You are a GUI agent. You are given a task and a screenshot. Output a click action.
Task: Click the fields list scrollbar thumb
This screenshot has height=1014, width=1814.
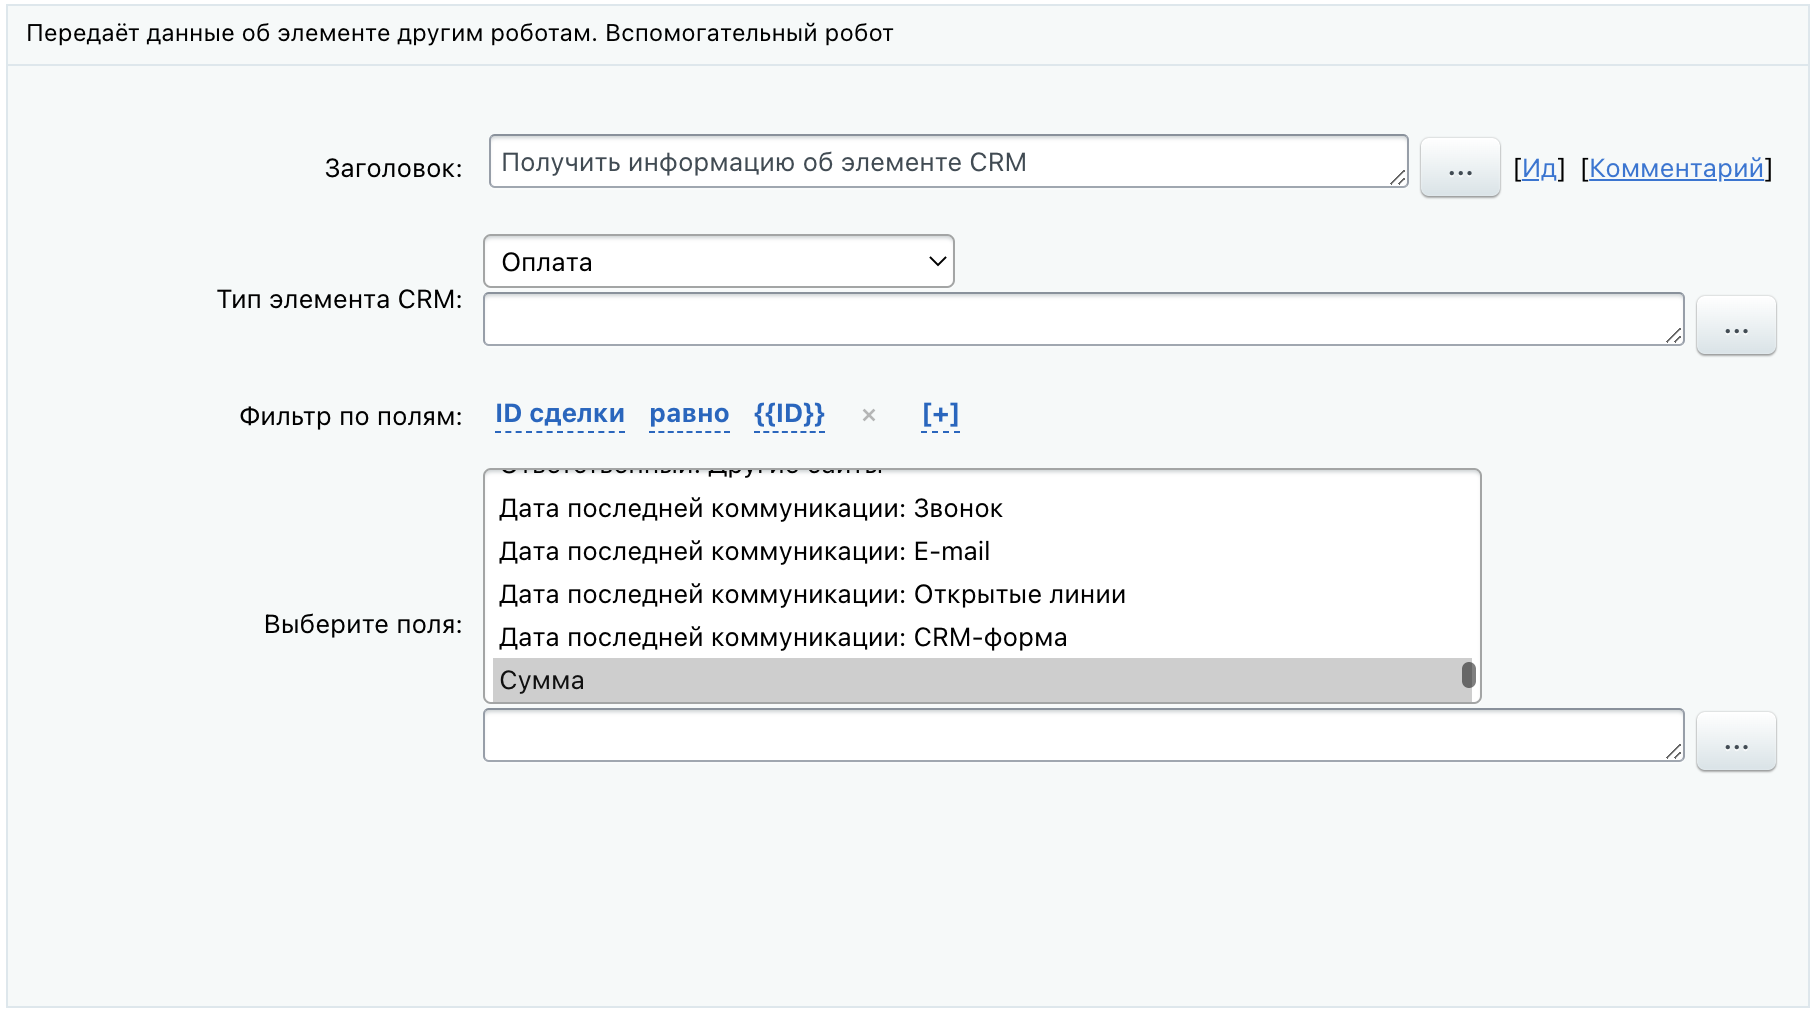click(1468, 675)
